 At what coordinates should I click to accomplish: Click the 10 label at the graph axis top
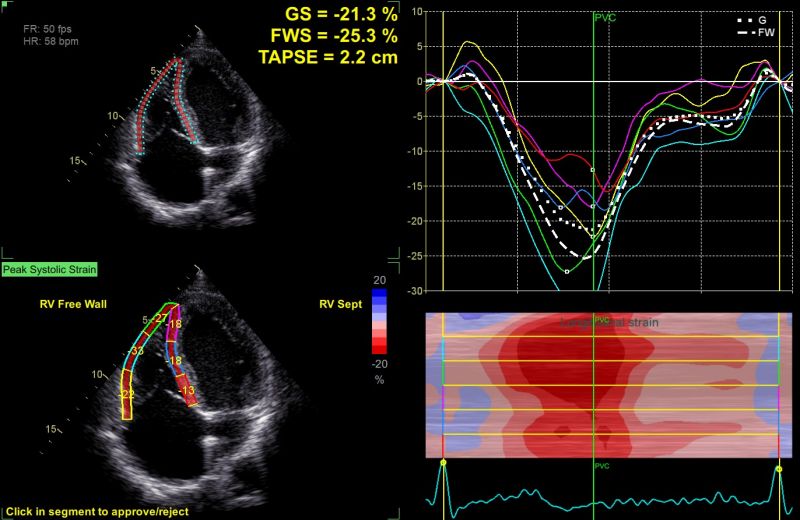pyautogui.click(x=417, y=11)
